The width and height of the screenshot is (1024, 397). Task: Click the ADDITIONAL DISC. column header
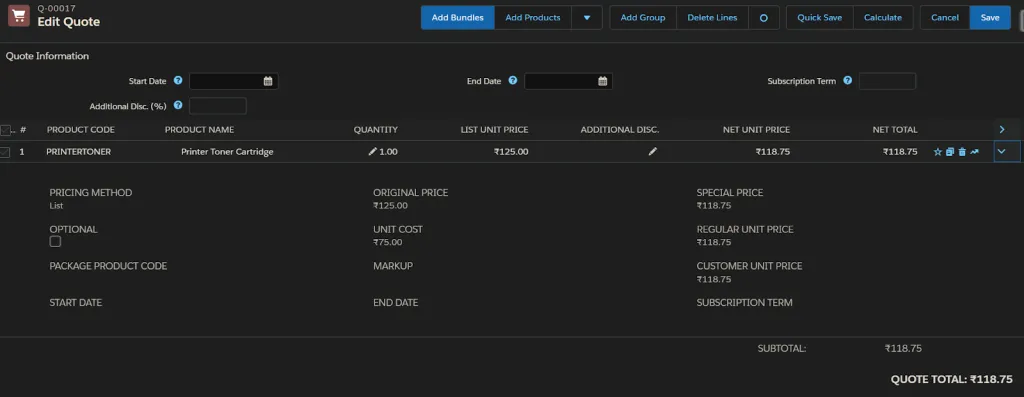click(620, 130)
